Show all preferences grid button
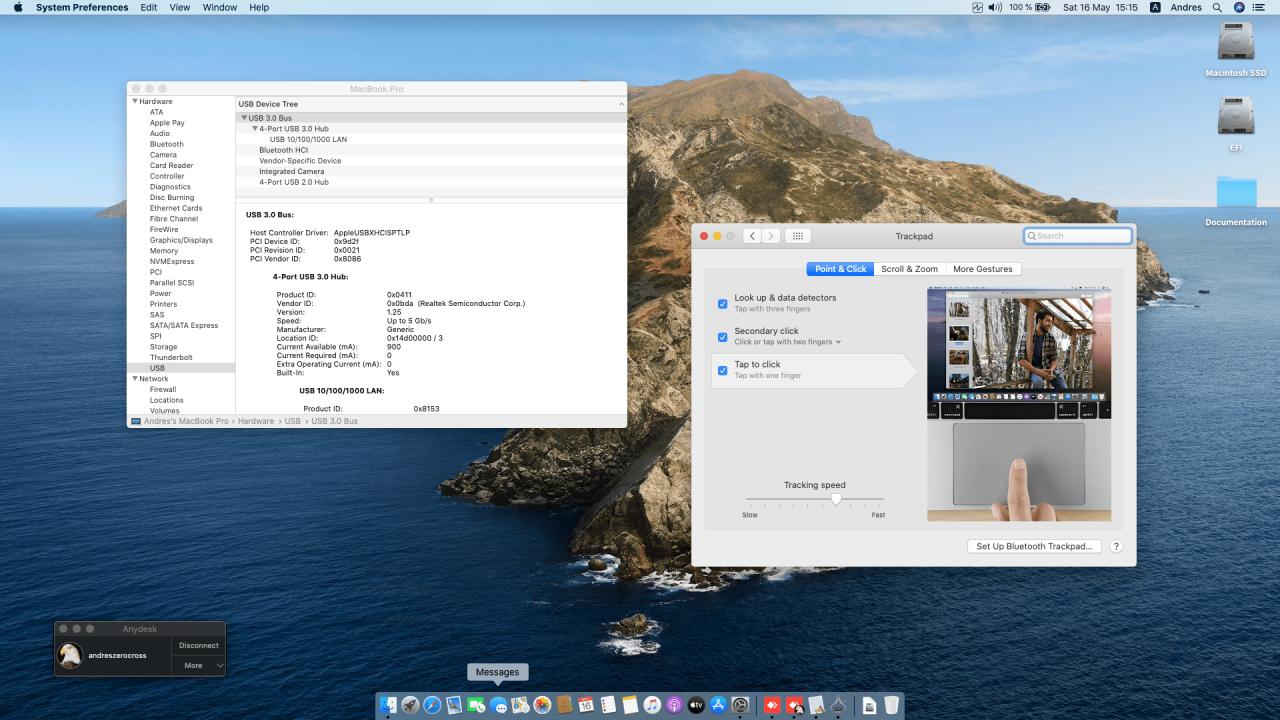 (x=797, y=236)
